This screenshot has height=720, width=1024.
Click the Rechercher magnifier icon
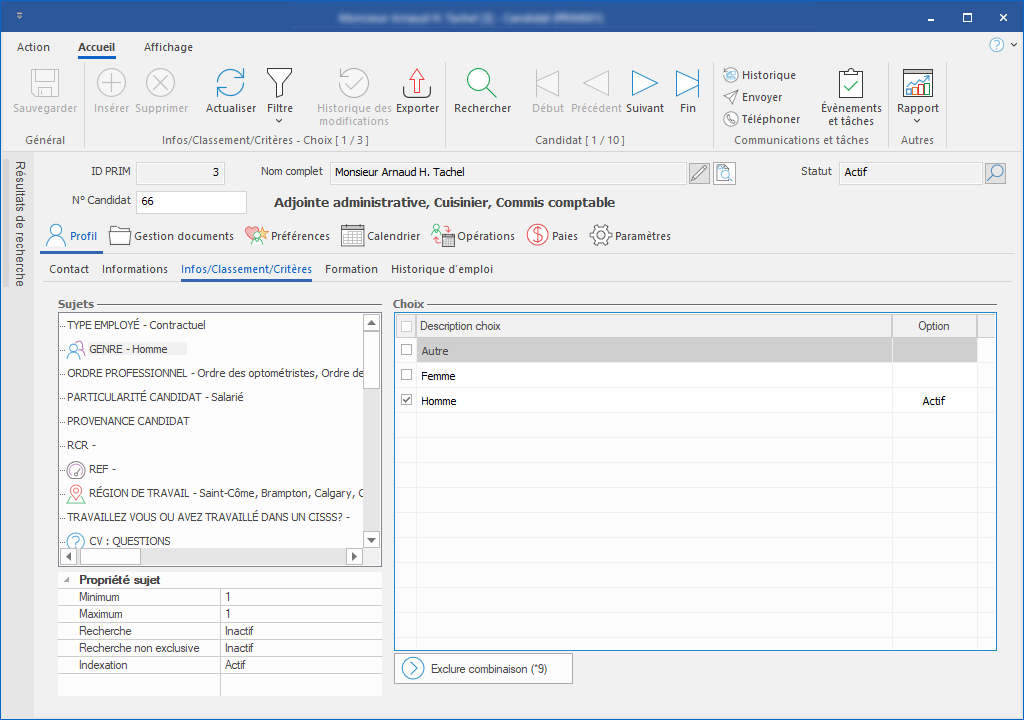click(482, 84)
